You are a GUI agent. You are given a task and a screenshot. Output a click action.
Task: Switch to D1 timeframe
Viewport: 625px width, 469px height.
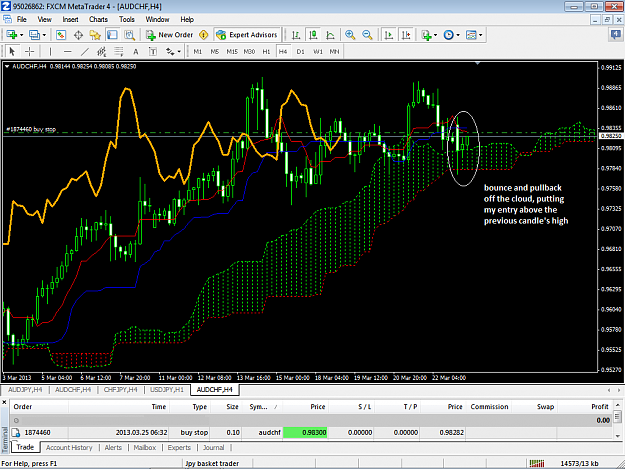[301, 51]
